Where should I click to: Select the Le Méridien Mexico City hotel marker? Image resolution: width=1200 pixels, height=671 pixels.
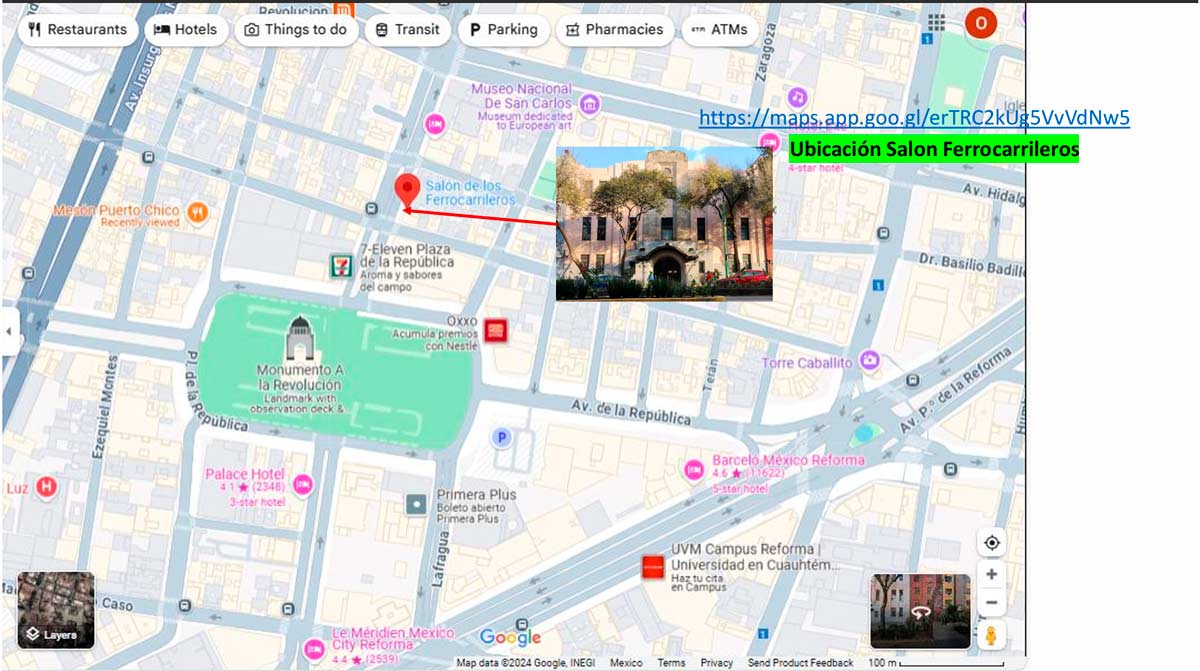(x=315, y=647)
